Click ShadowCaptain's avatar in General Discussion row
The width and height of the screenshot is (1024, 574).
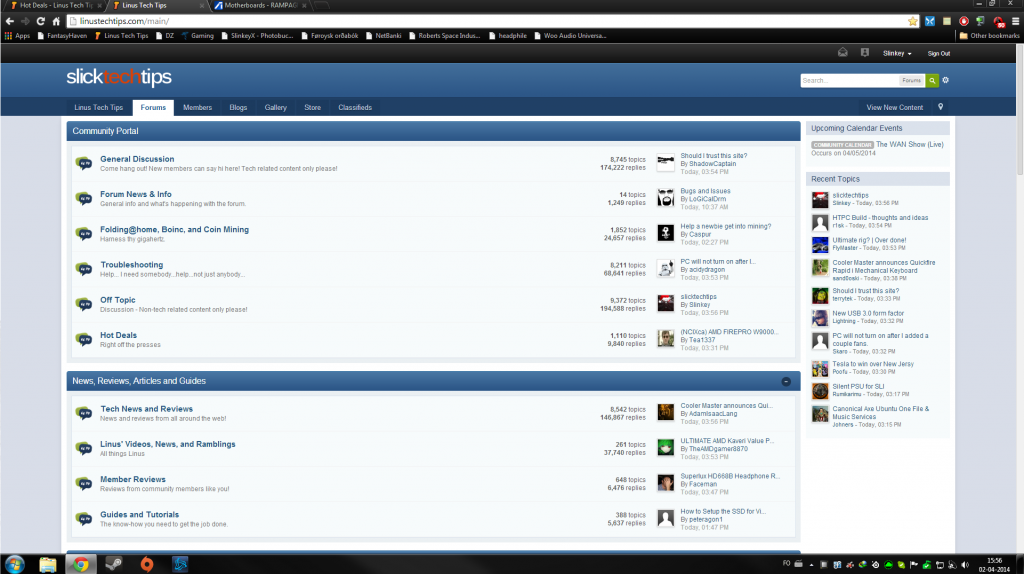[x=665, y=163]
